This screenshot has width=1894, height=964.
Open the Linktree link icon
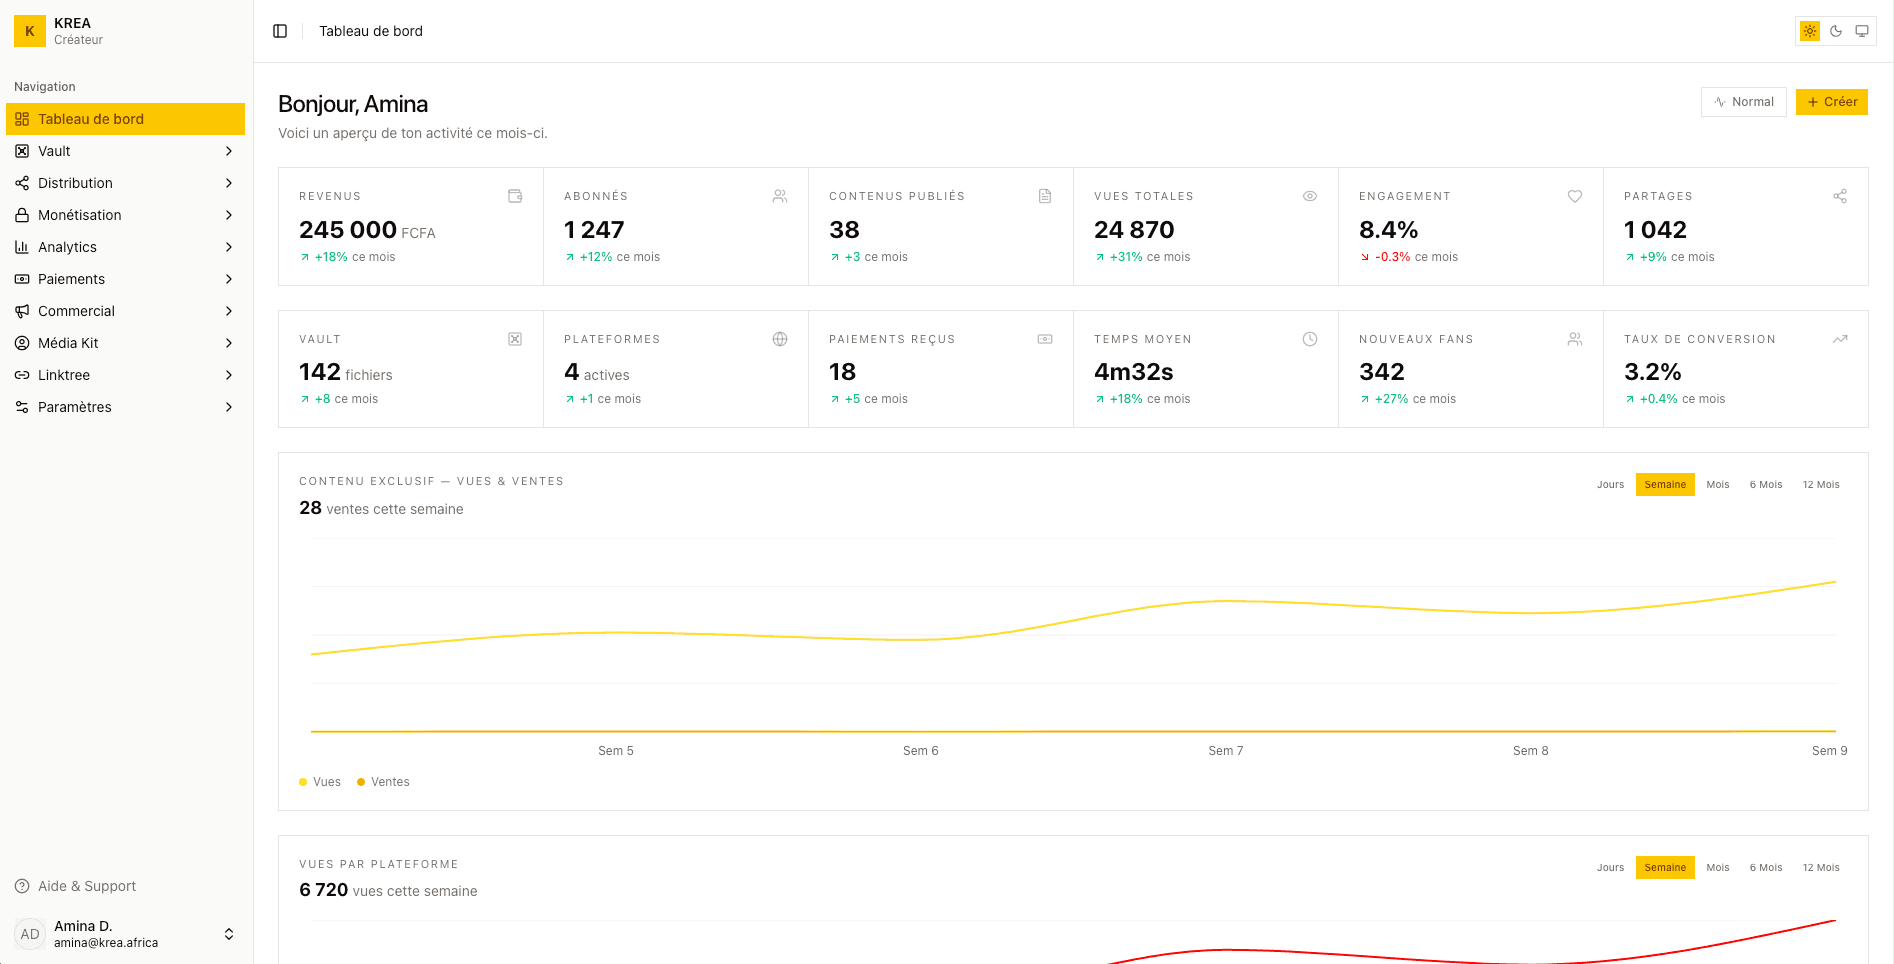(22, 375)
